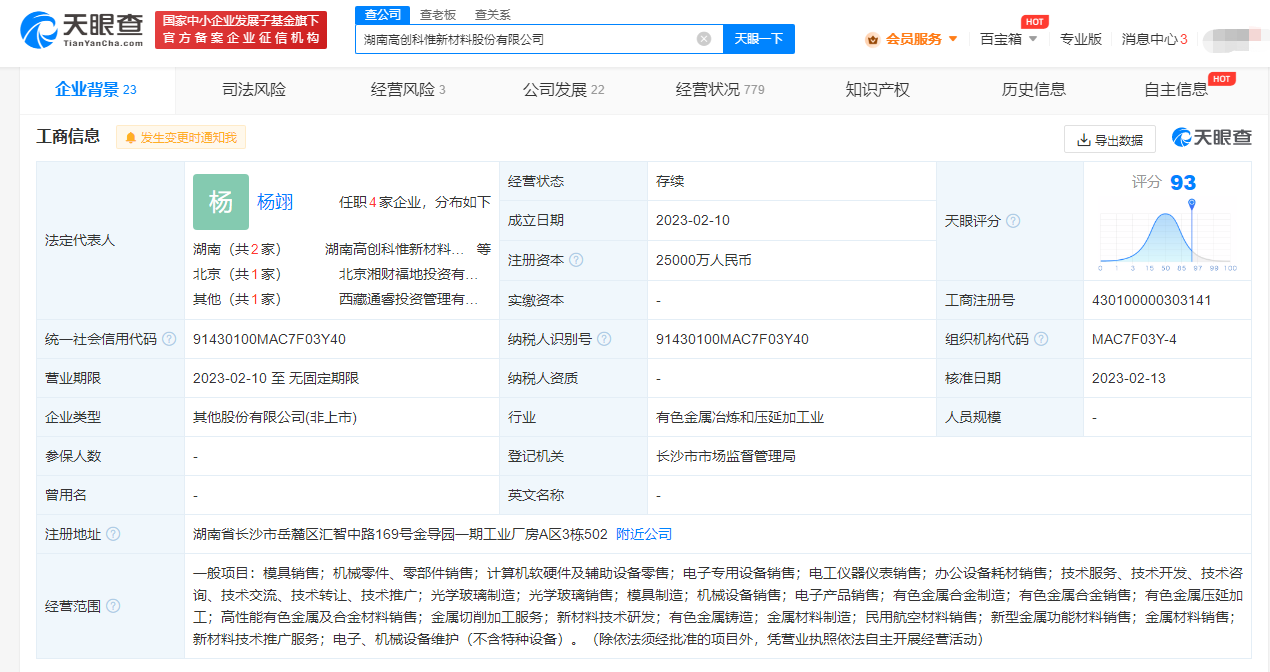
Task: Open the 自主信息 tab
Action: 1176,90
